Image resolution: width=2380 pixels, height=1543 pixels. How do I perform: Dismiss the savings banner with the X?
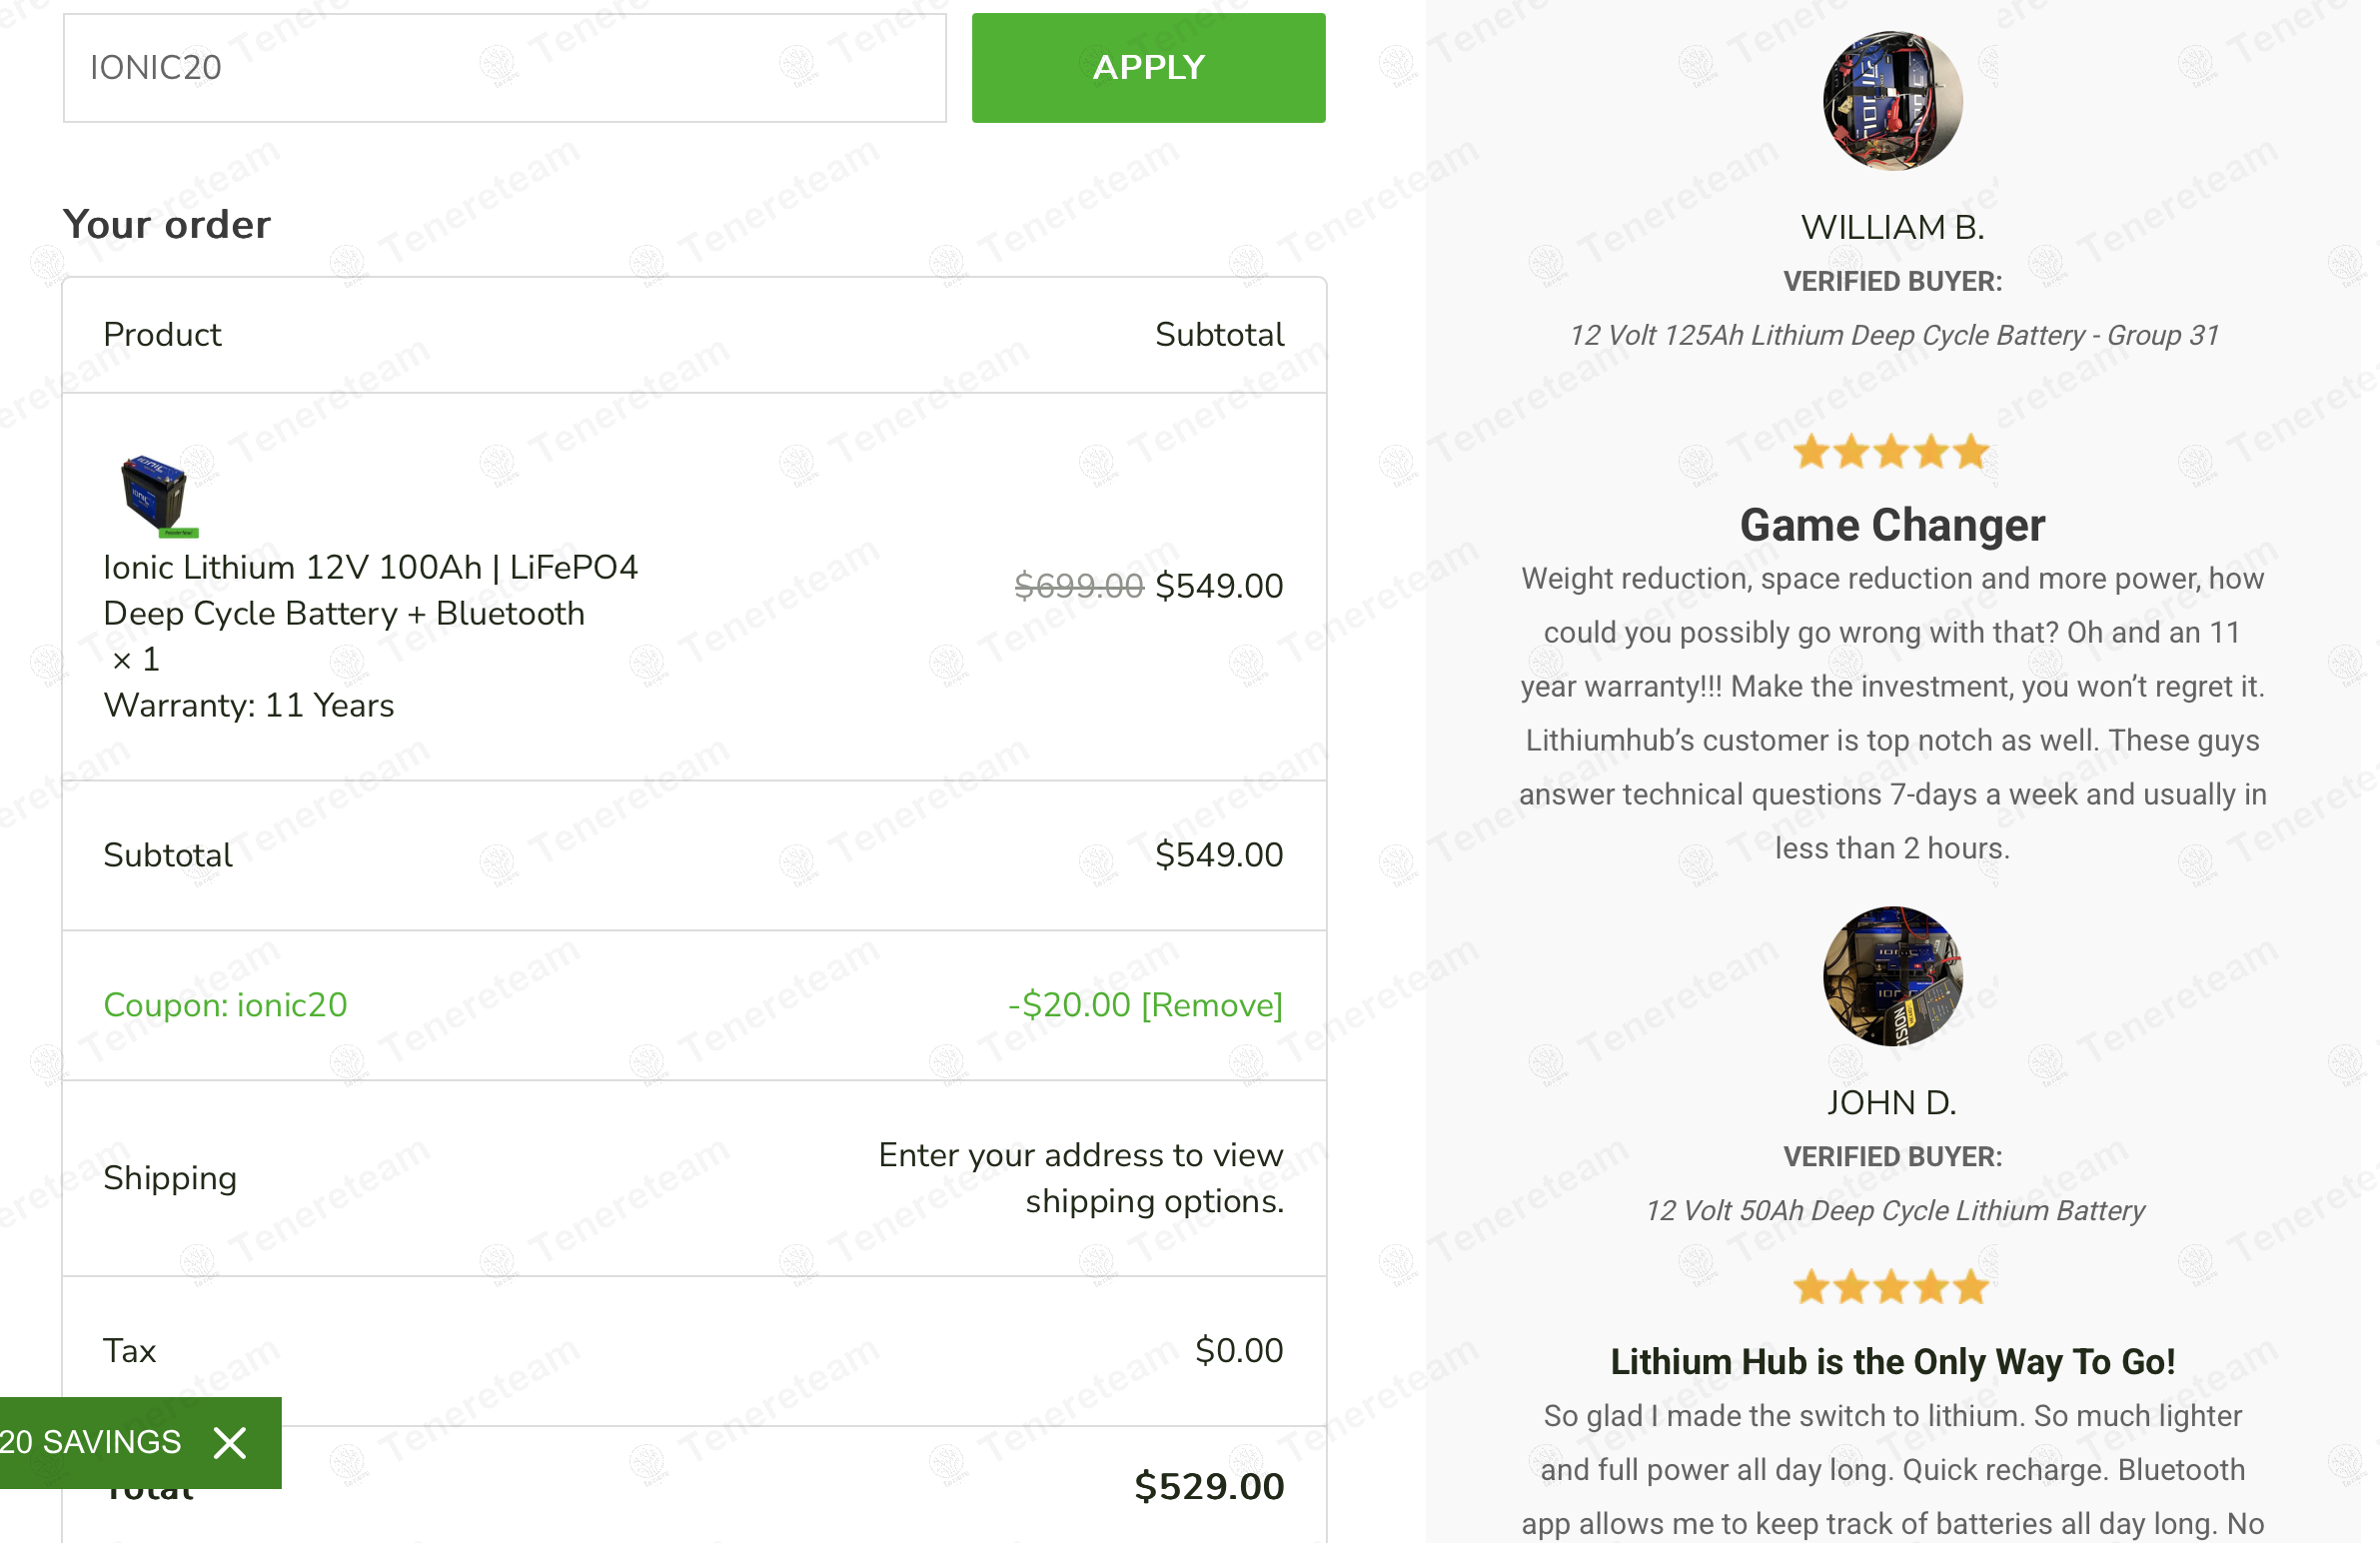[x=230, y=1442]
